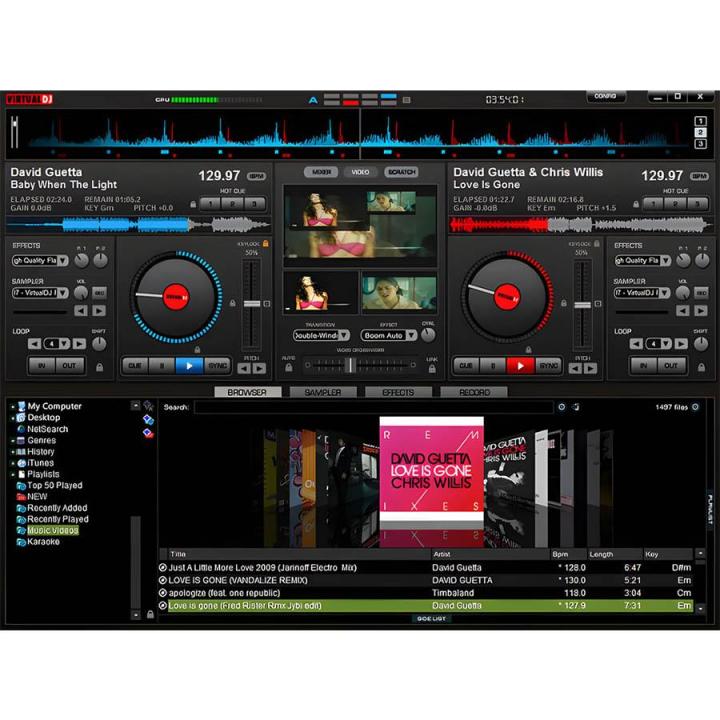
Task: Click right deck BPM tap button
Action: click(x=699, y=176)
